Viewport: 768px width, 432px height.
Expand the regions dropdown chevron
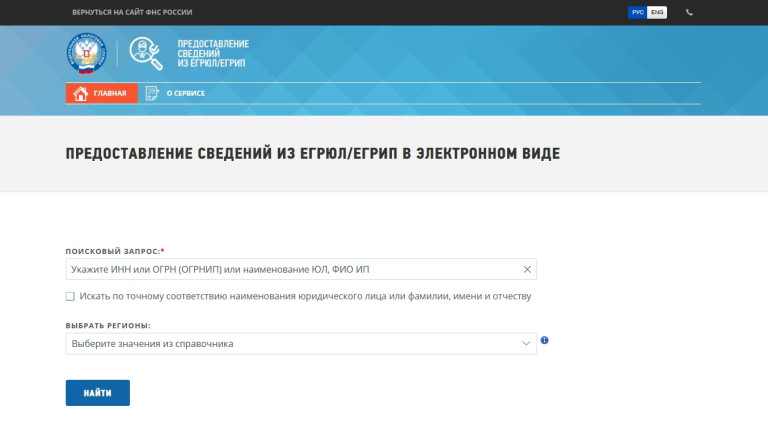pos(526,343)
